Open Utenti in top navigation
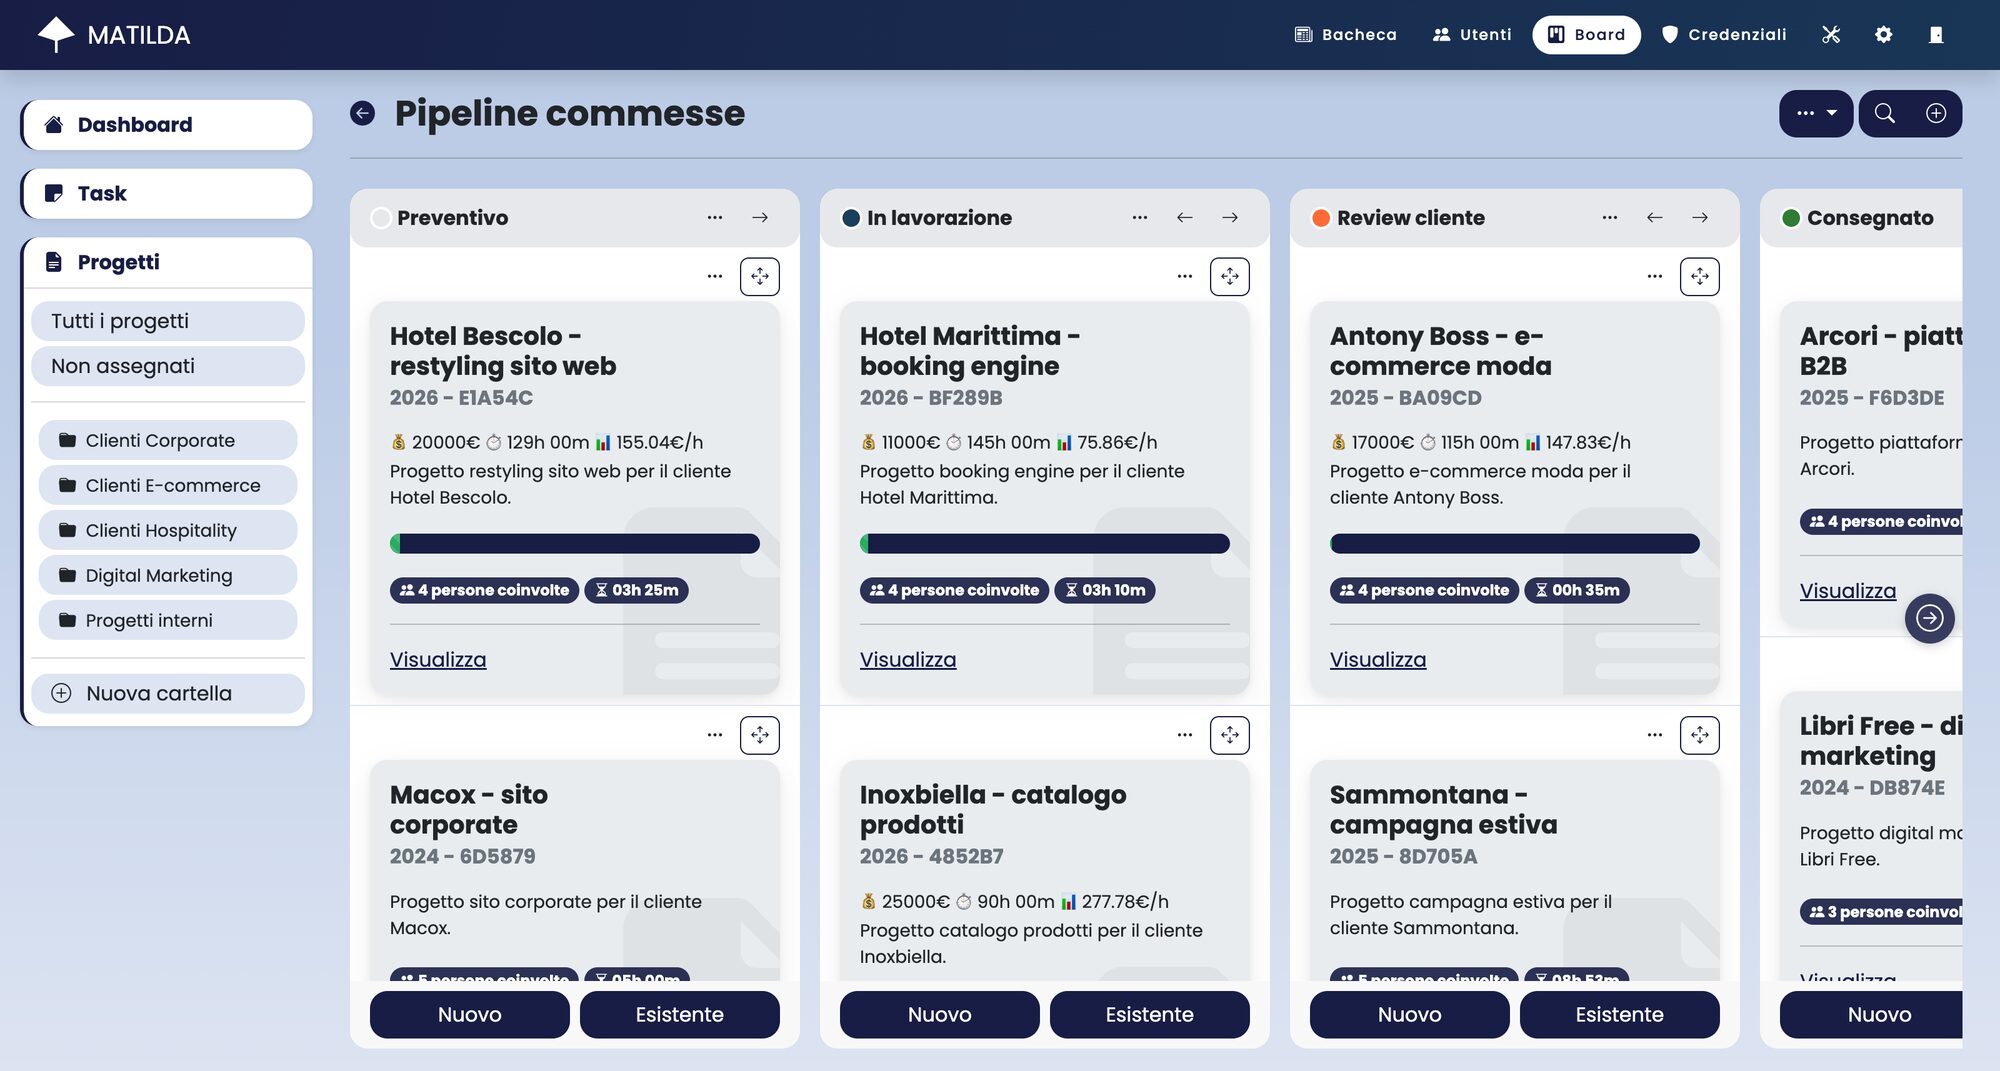 [1472, 35]
